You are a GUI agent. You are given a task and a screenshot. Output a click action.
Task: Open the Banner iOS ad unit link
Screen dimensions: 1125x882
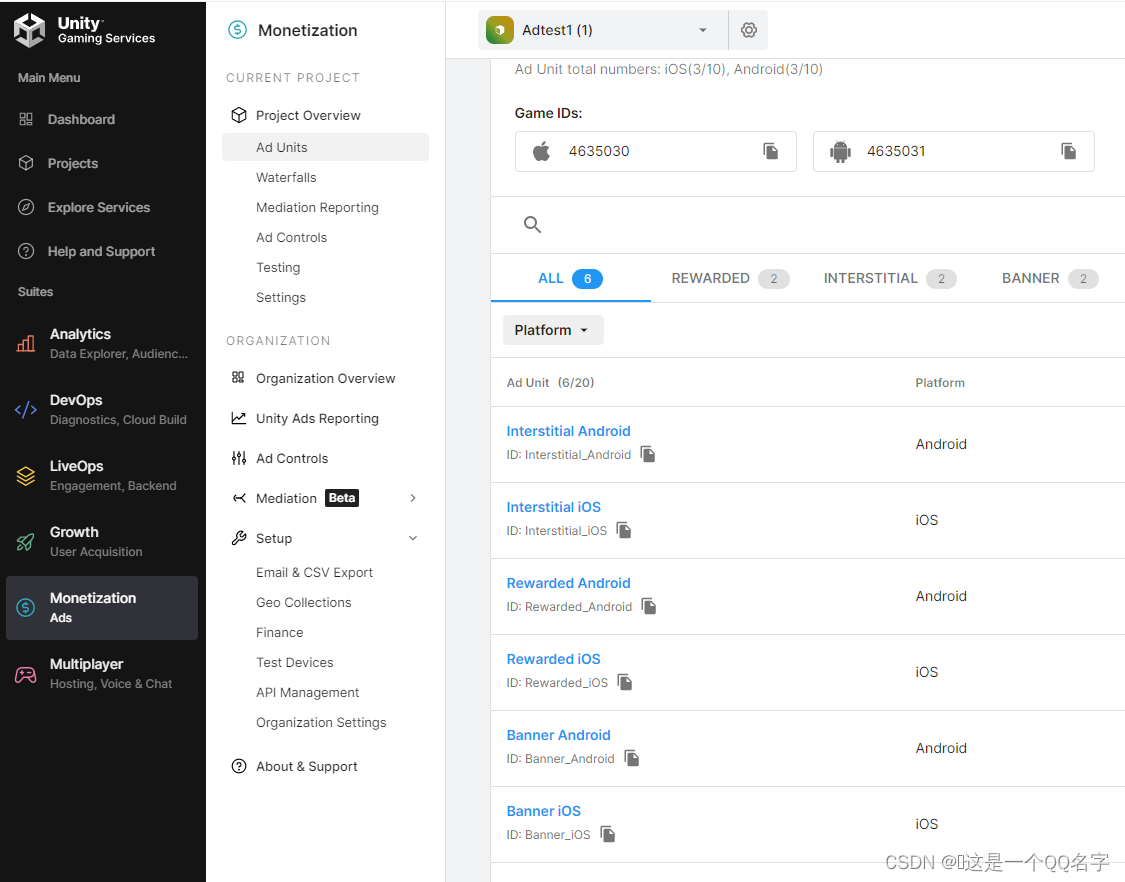click(x=543, y=811)
